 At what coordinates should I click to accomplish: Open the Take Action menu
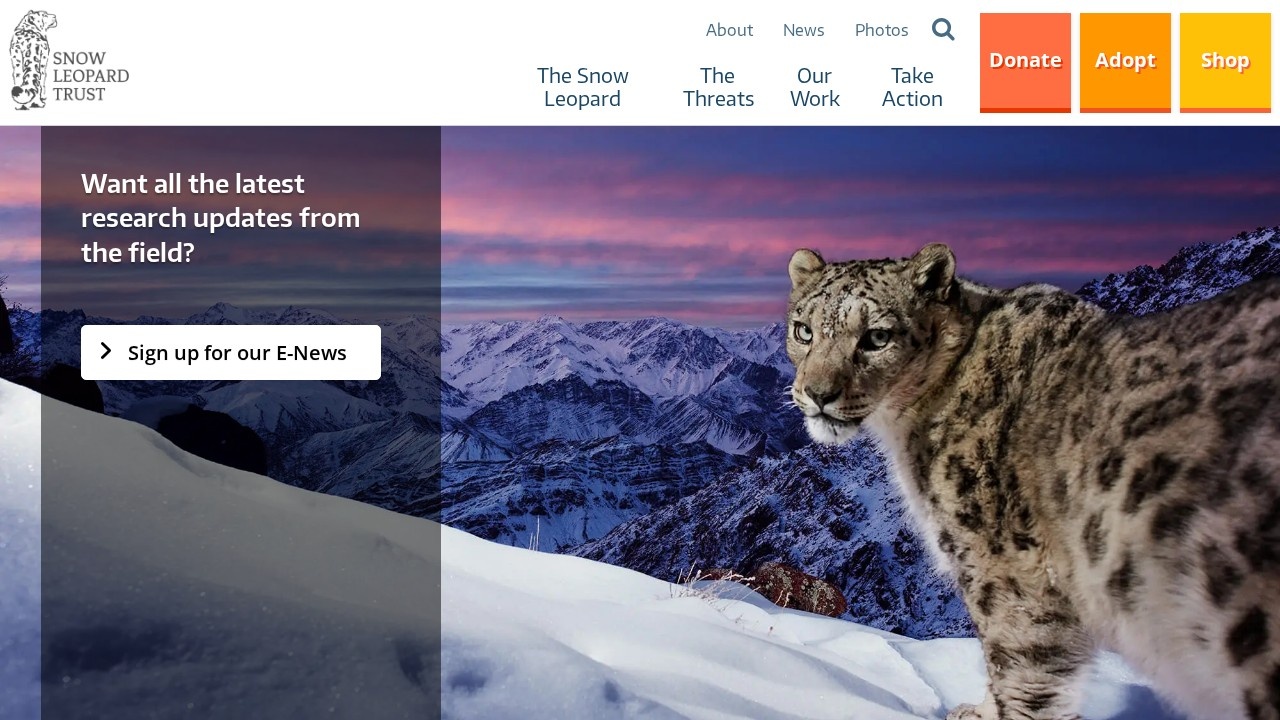912,87
